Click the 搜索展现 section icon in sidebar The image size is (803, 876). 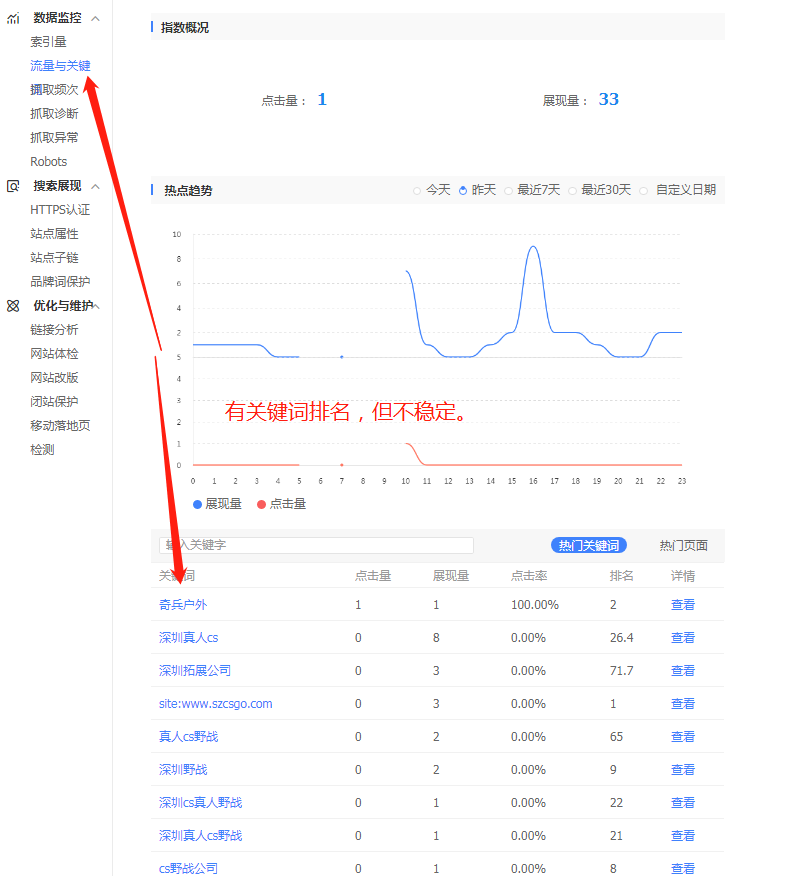[12, 186]
